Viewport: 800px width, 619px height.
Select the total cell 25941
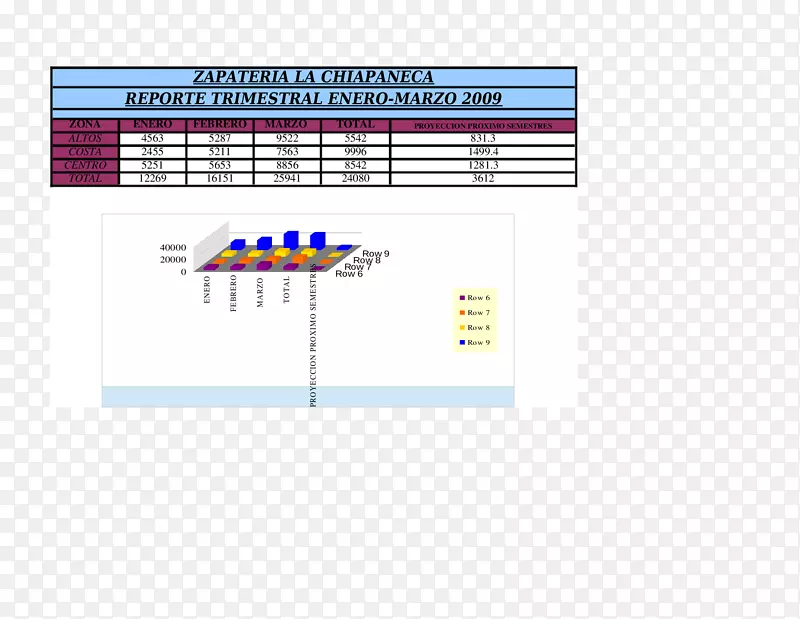tap(286, 178)
